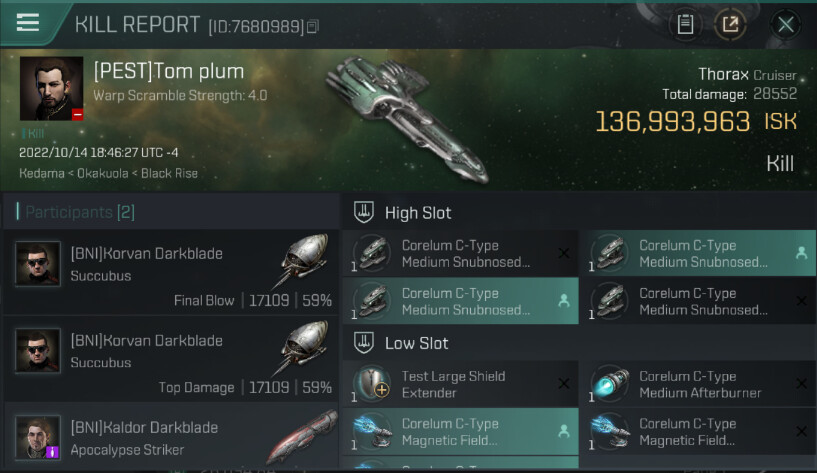The width and height of the screenshot is (817, 473).
Task: Select Kaldor Darkblade participant row
Action: (x=171, y=437)
